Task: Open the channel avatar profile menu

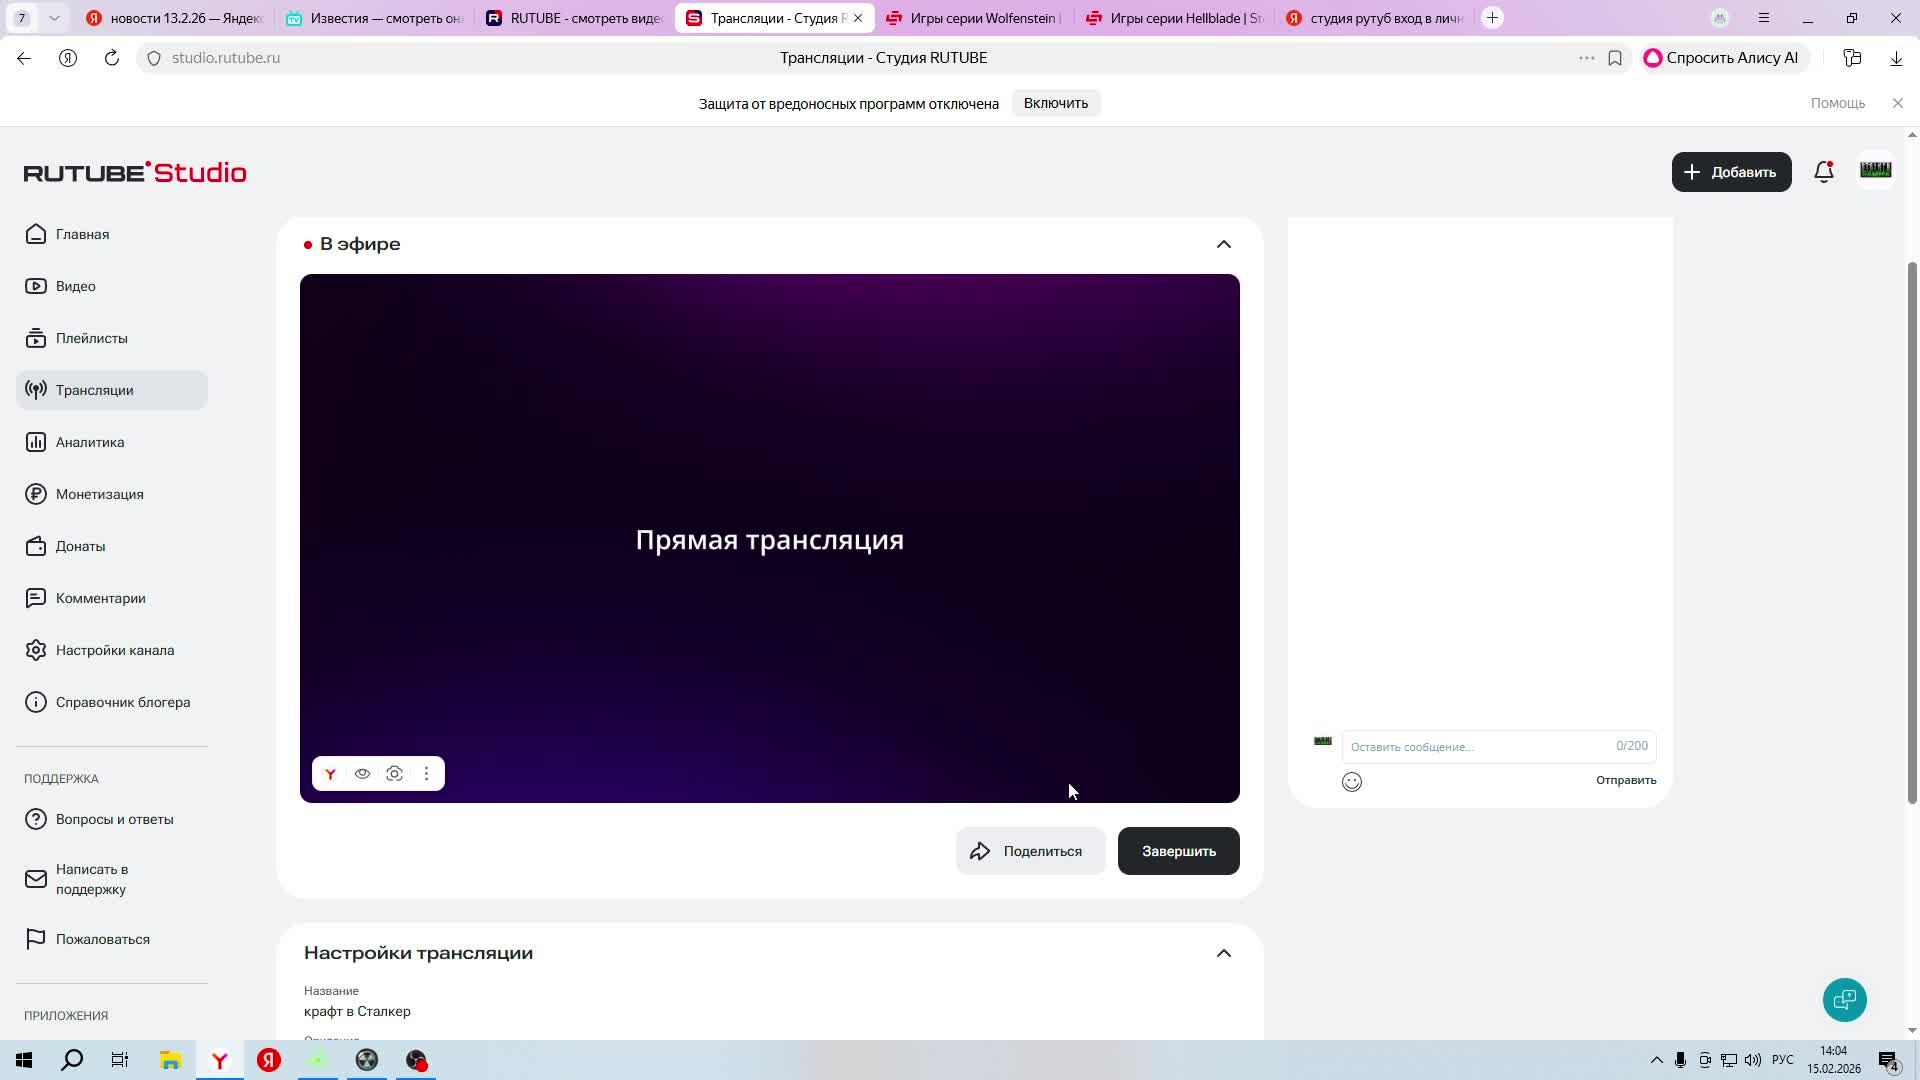Action: 1875,171
